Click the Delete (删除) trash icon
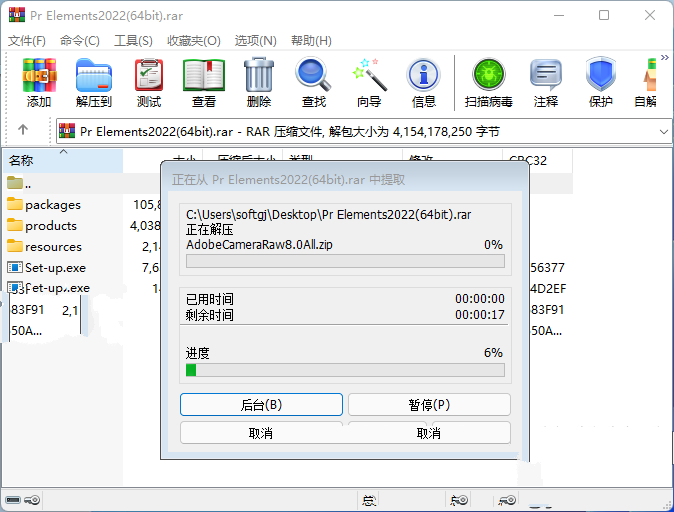 pyautogui.click(x=259, y=75)
